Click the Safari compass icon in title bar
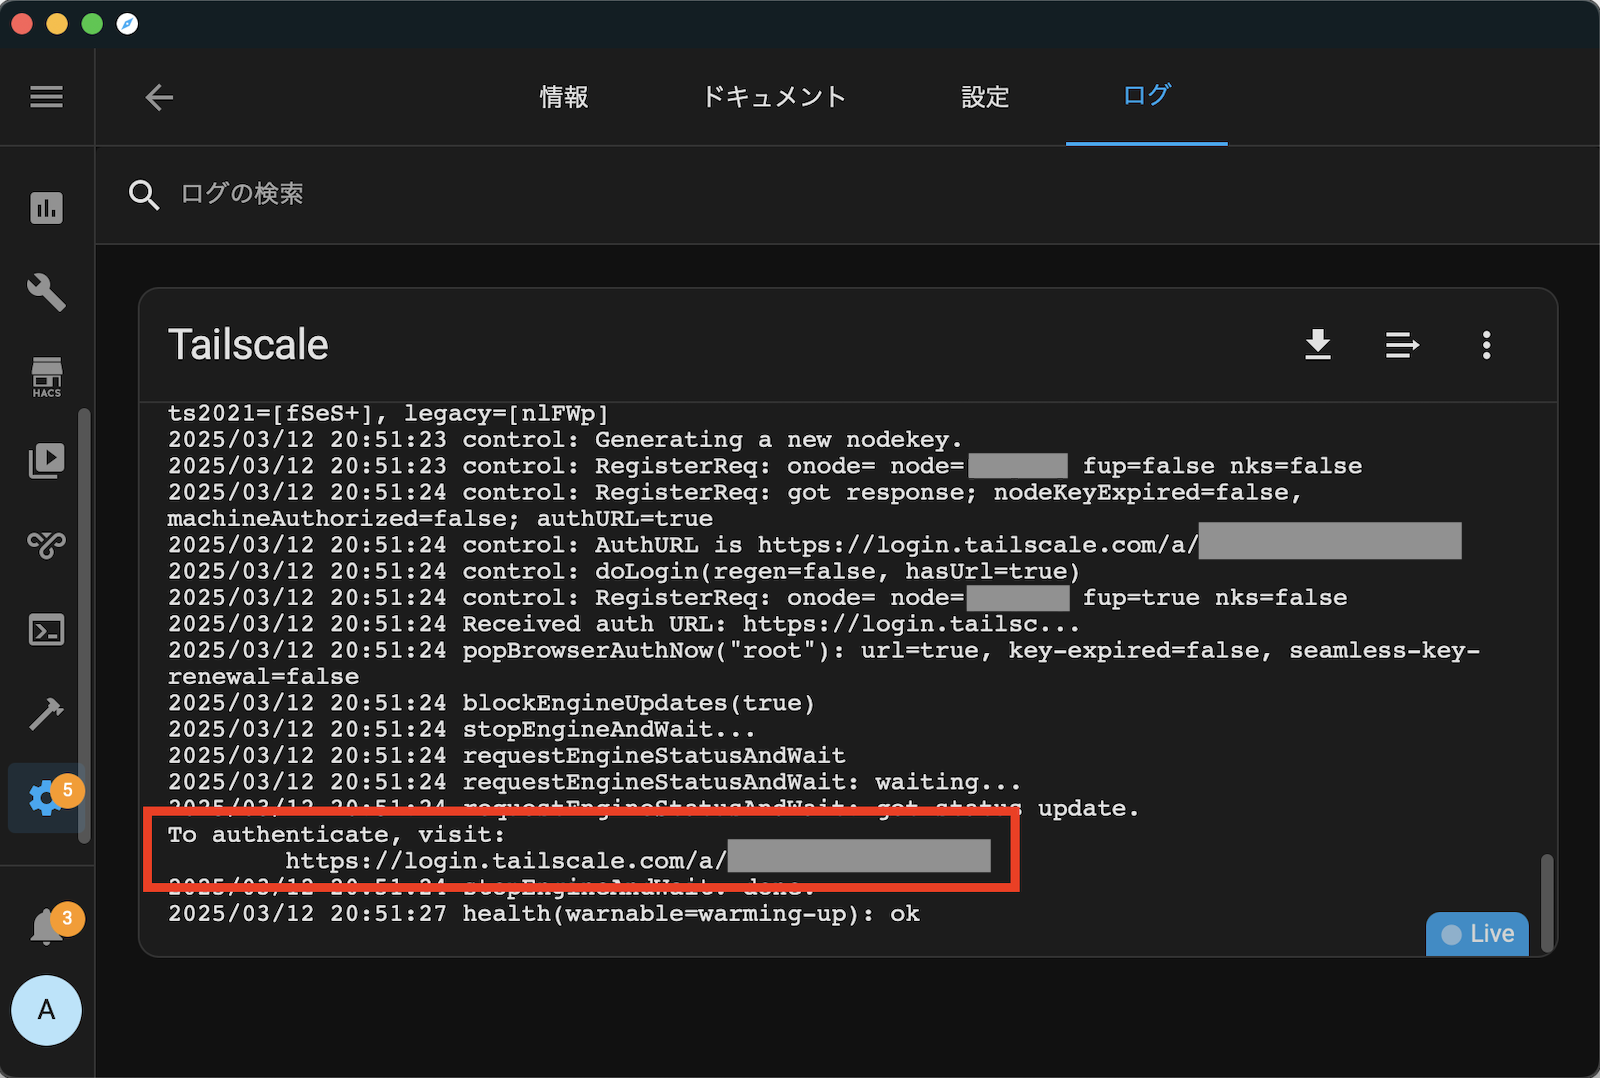The width and height of the screenshot is (1600, 1078). [x=127, y=24]
